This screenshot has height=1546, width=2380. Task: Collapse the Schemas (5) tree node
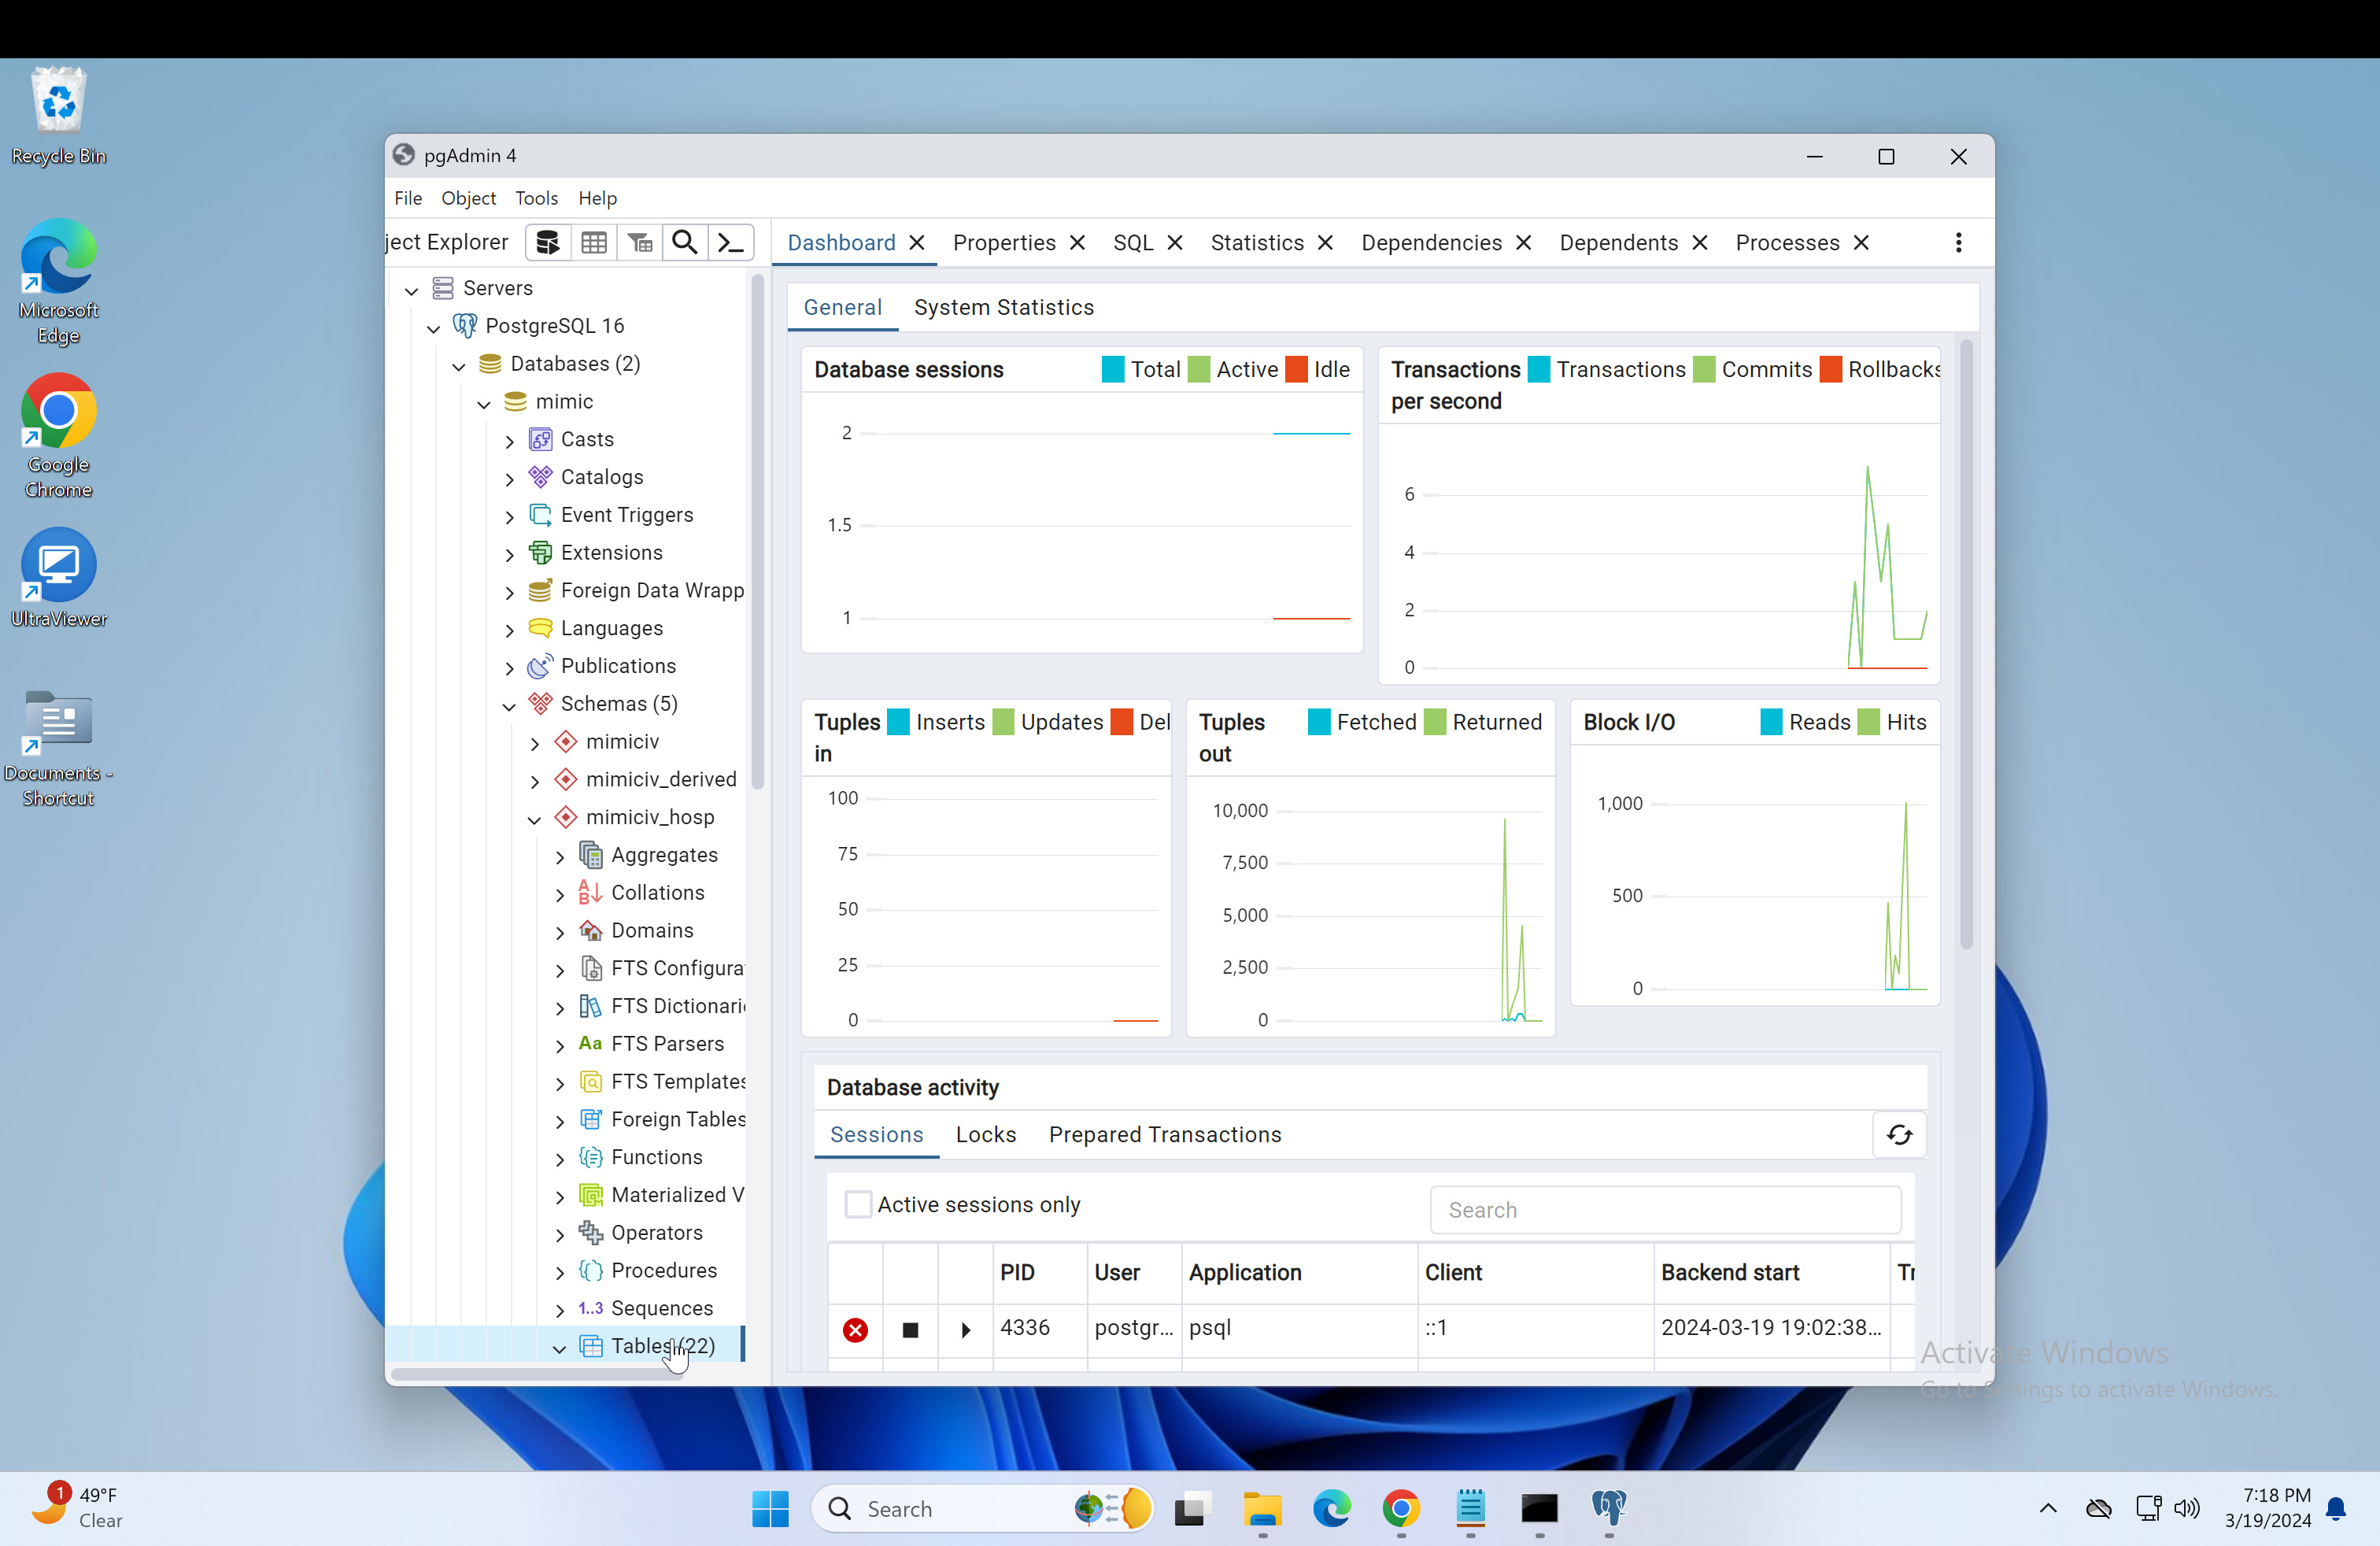(x=509, y=705)
